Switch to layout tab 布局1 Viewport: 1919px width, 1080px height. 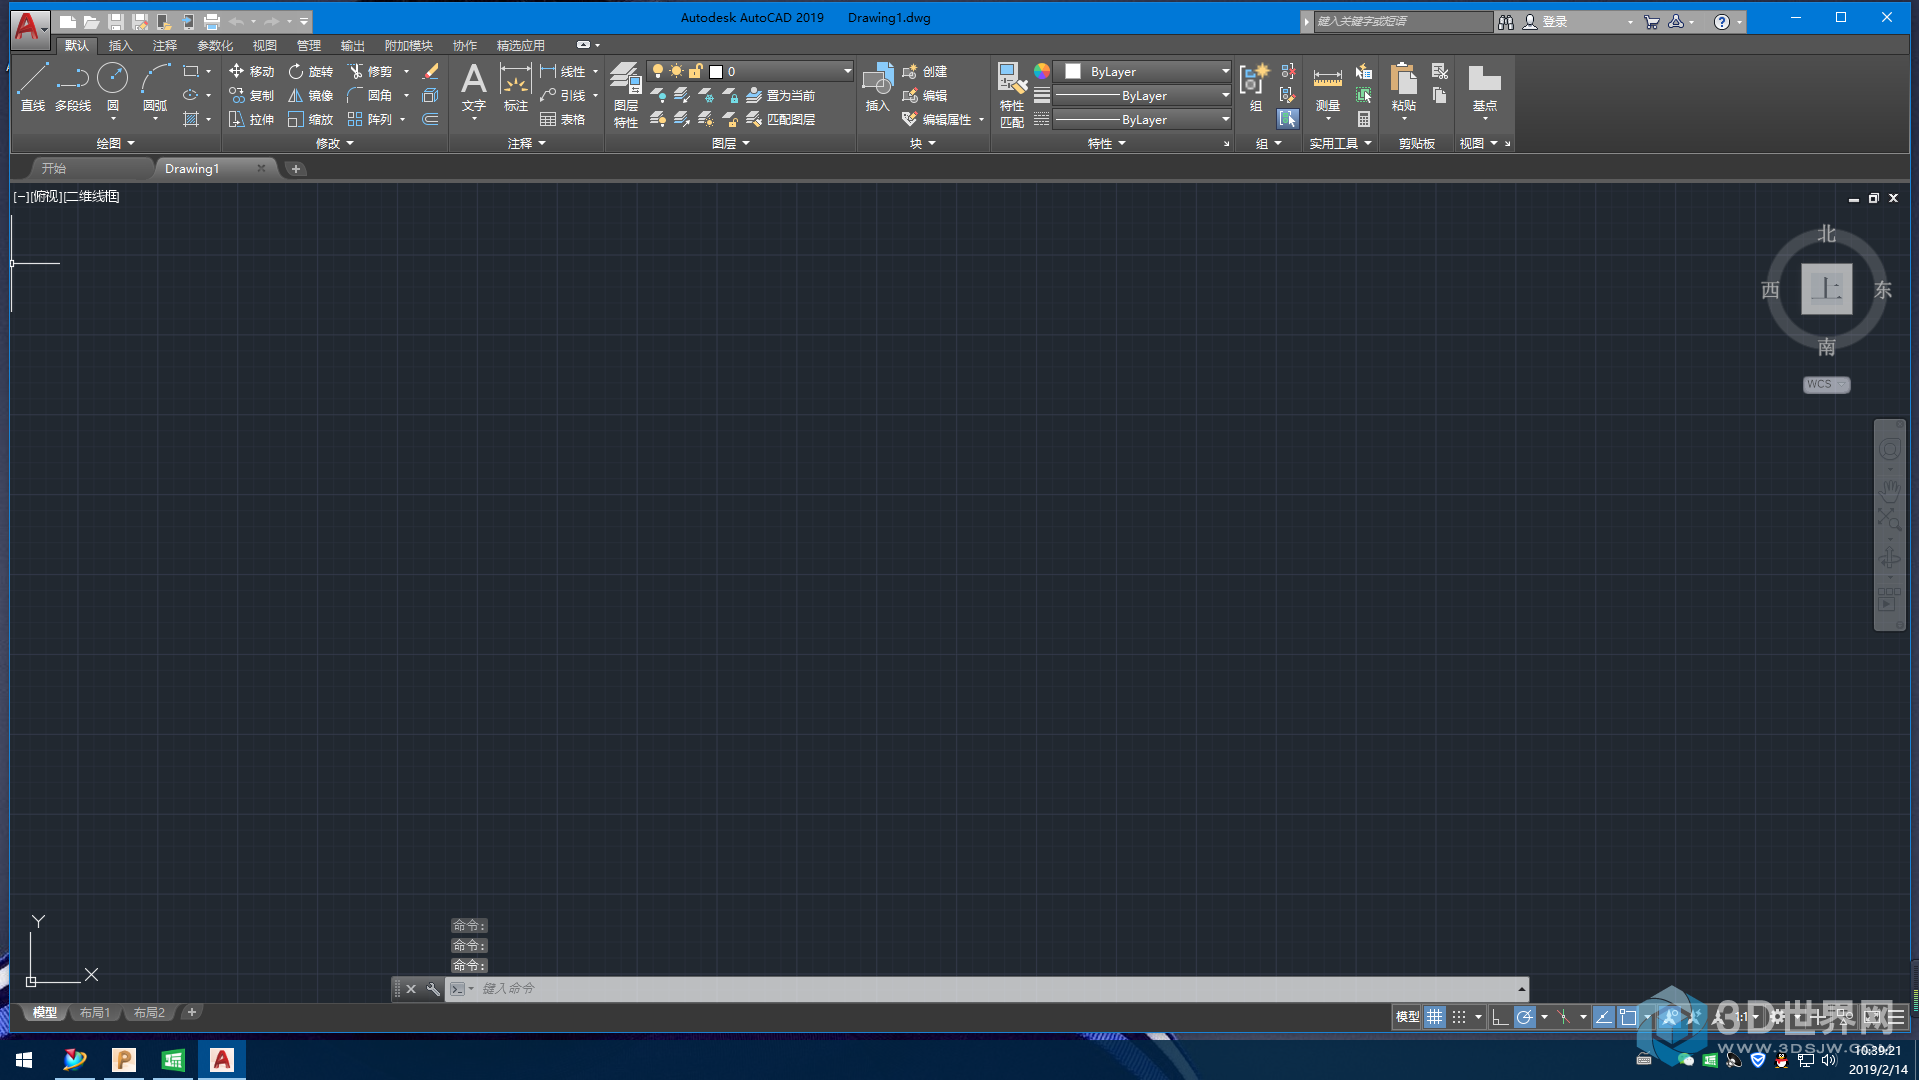[95, 1013]
